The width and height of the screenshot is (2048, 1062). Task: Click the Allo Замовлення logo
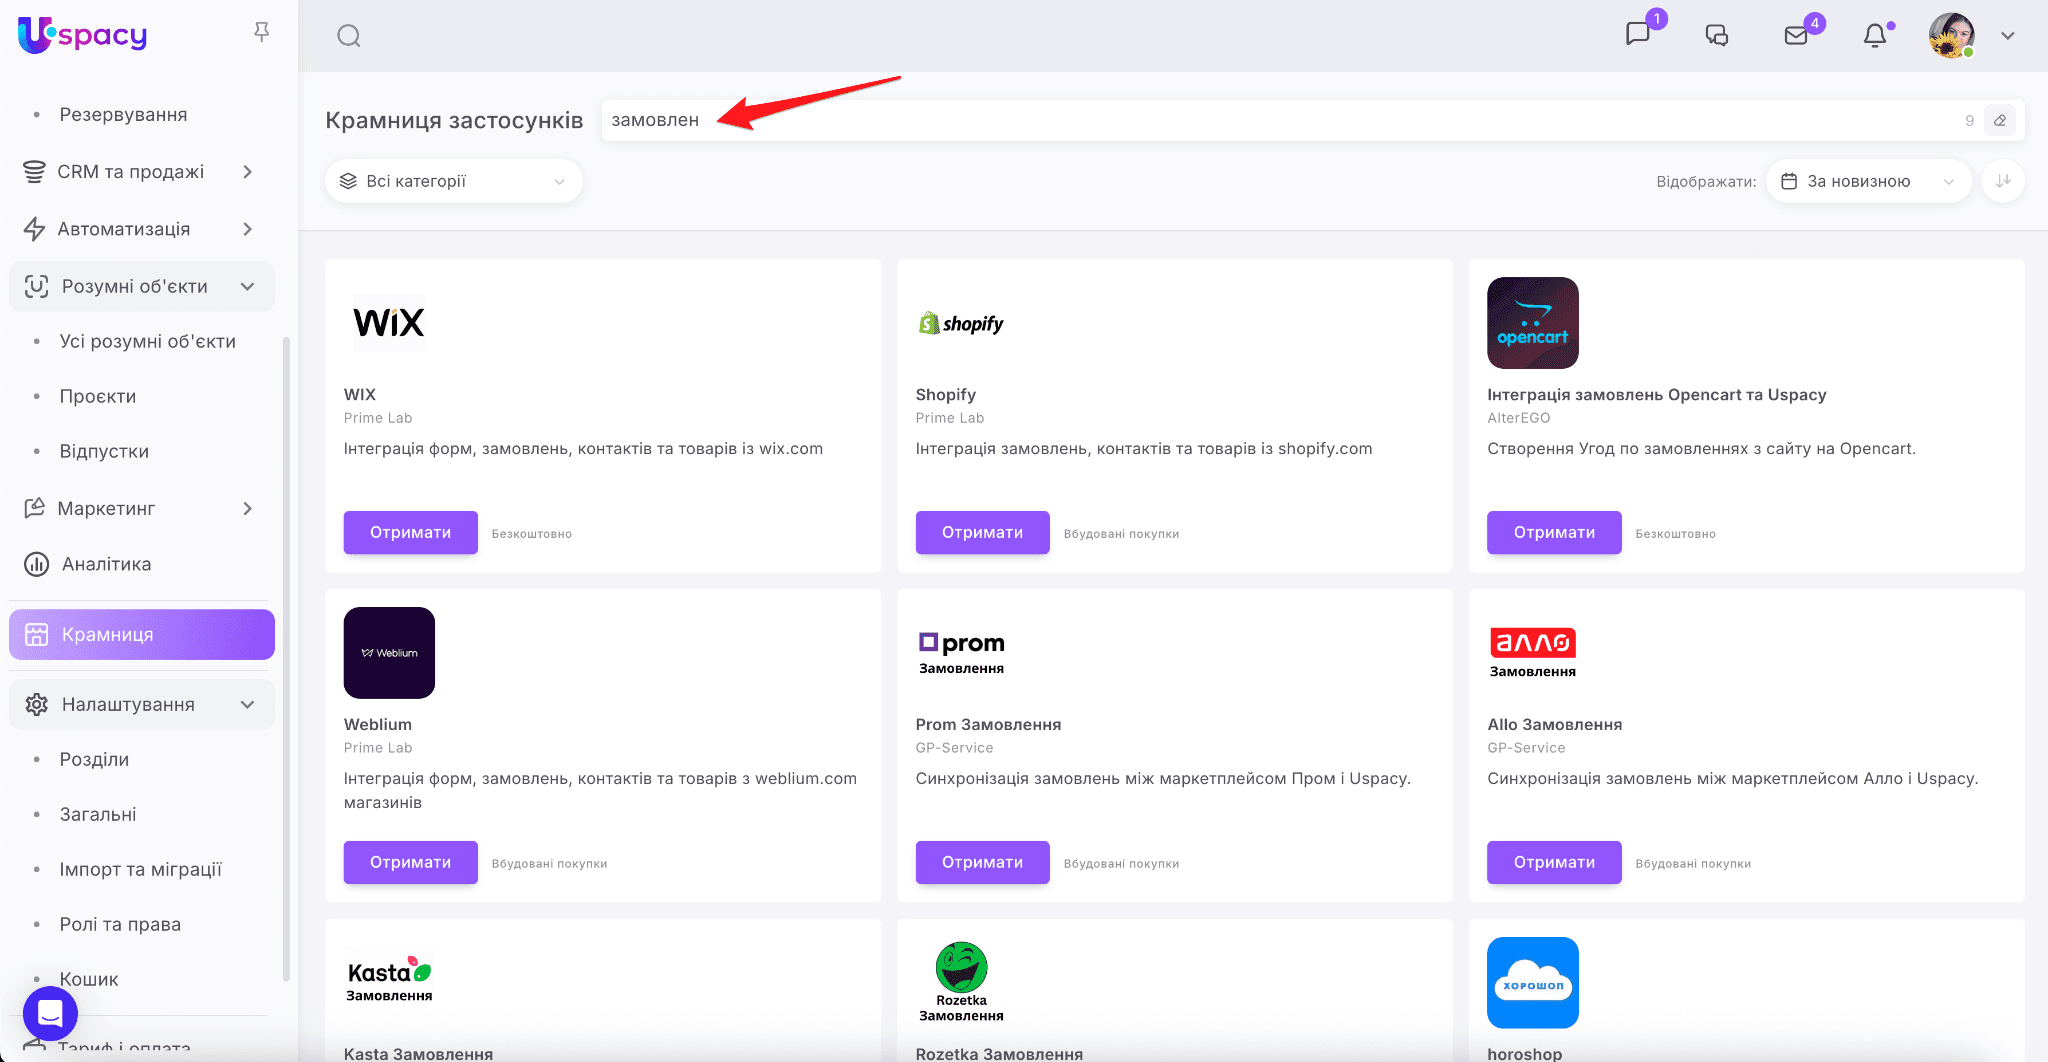tap(1533, 653)
